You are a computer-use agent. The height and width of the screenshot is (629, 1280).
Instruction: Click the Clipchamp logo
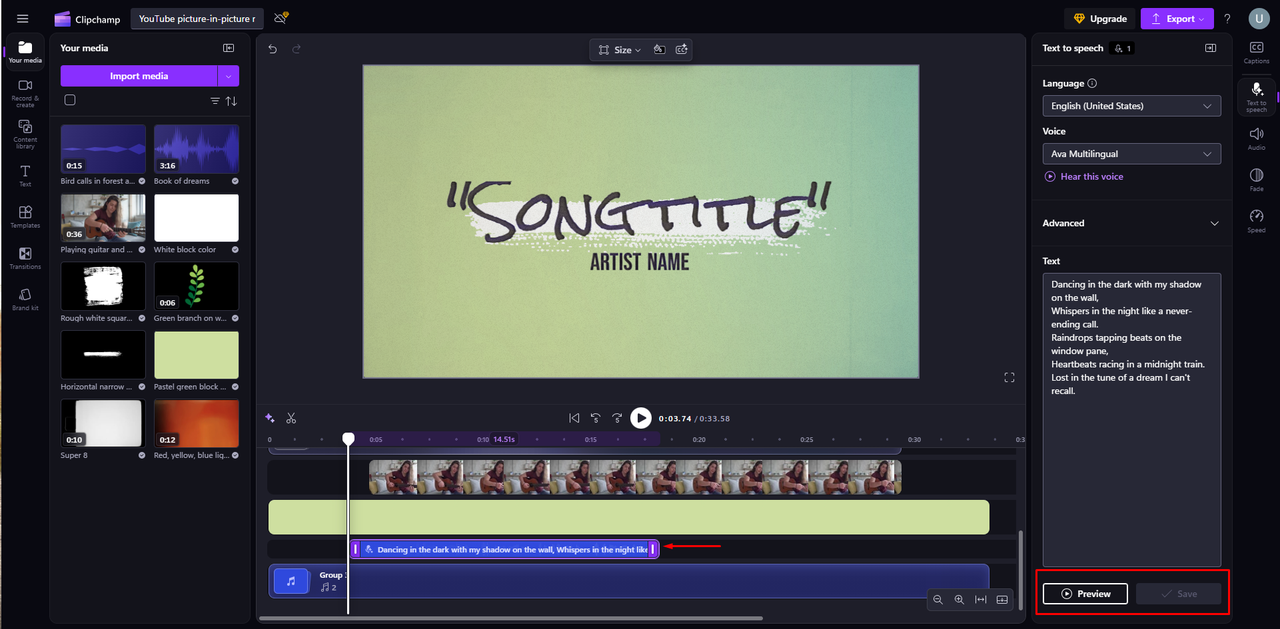click(87, 18)
